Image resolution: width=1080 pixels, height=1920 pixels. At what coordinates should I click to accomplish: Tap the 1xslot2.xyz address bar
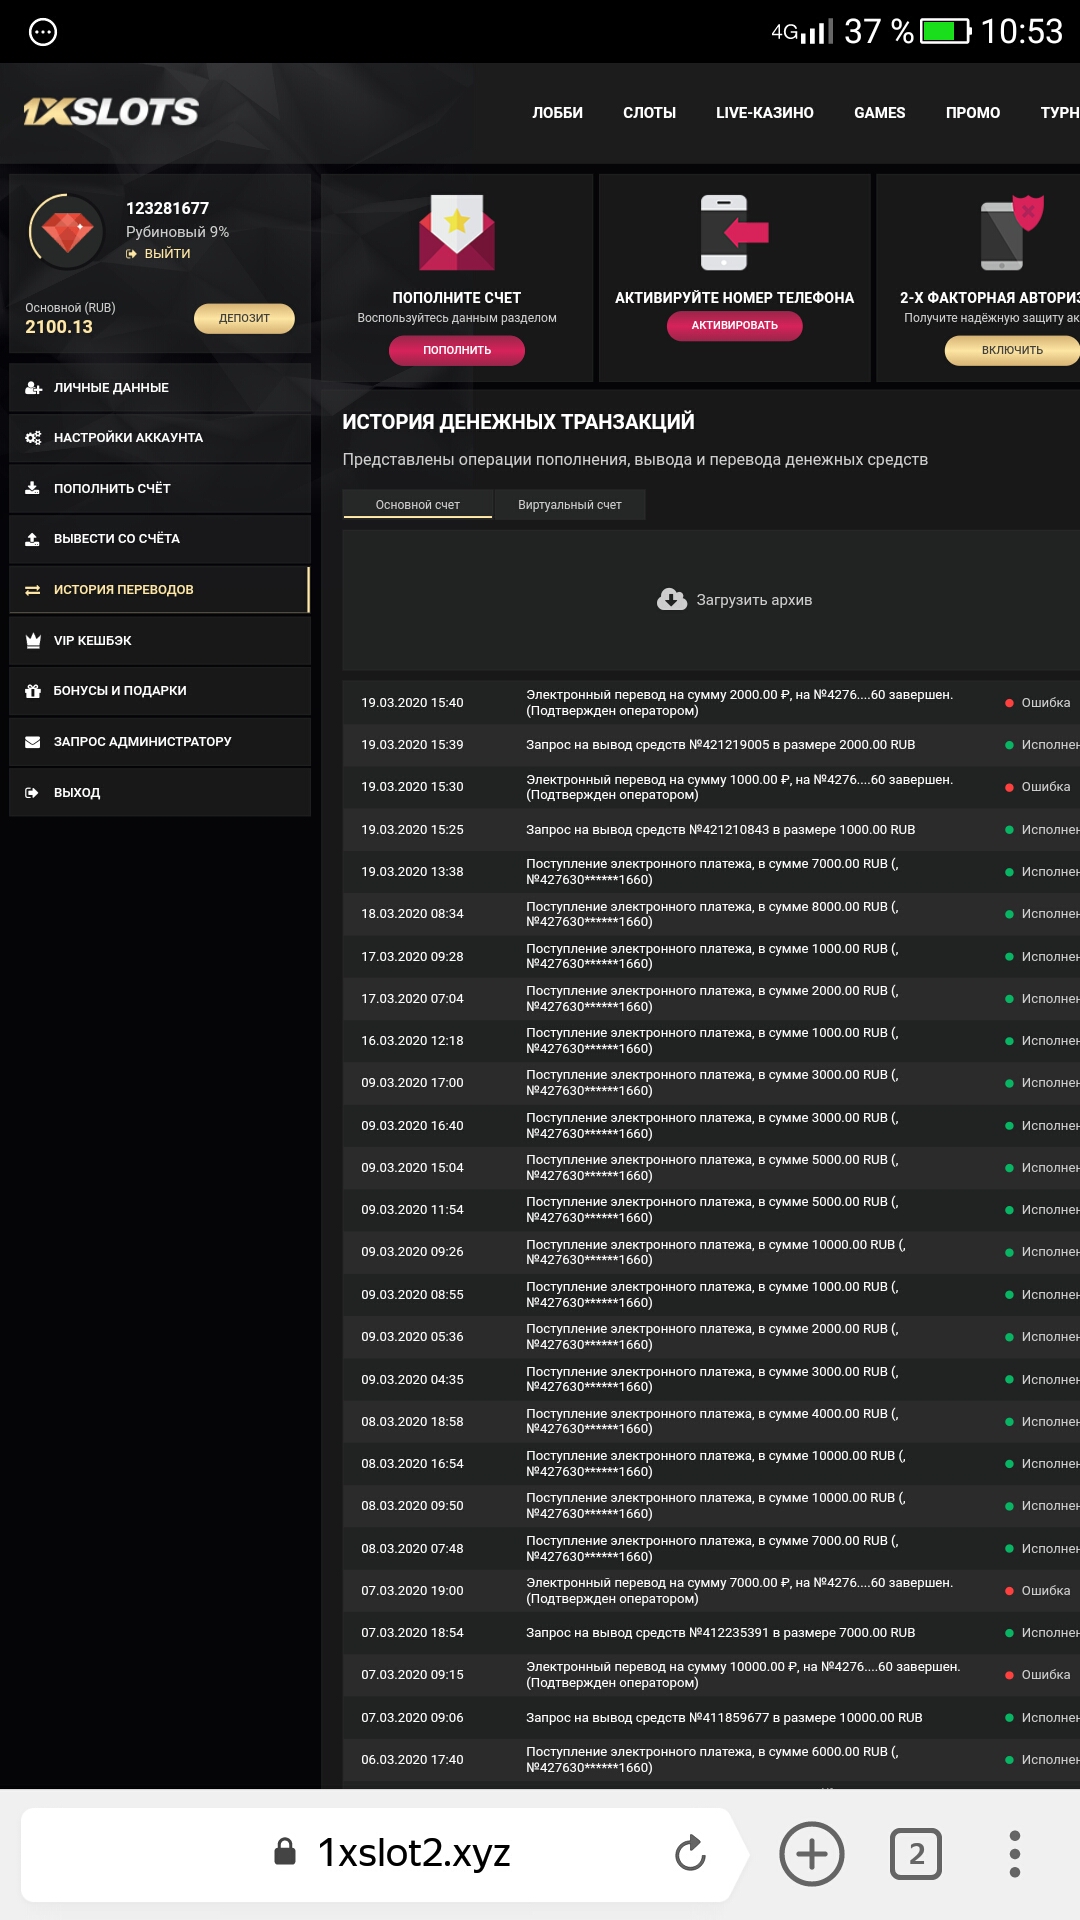click(413, 1853)
